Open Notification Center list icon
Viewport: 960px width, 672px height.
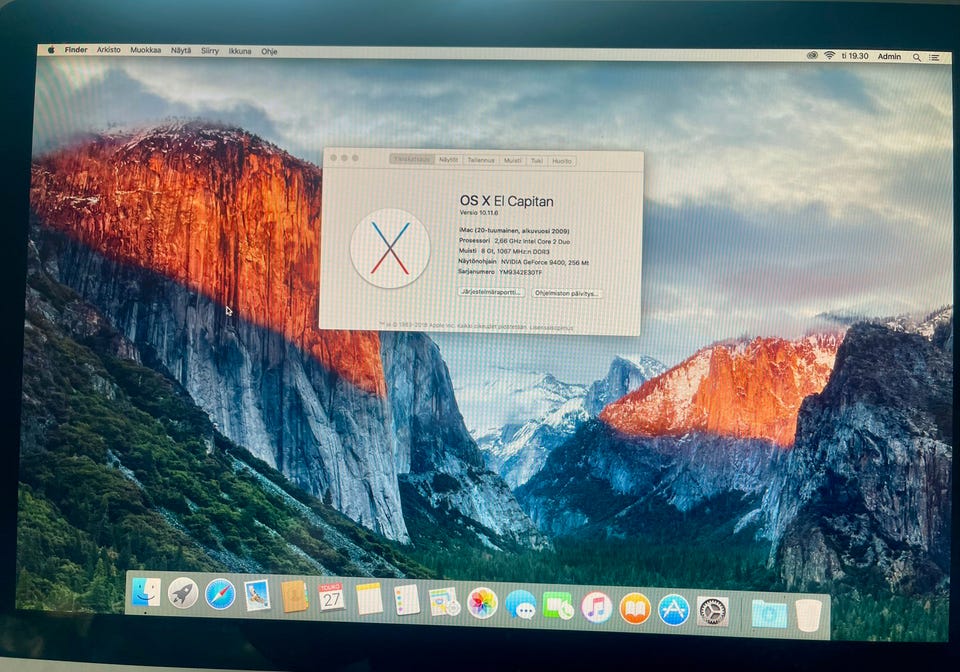[935, 57]
